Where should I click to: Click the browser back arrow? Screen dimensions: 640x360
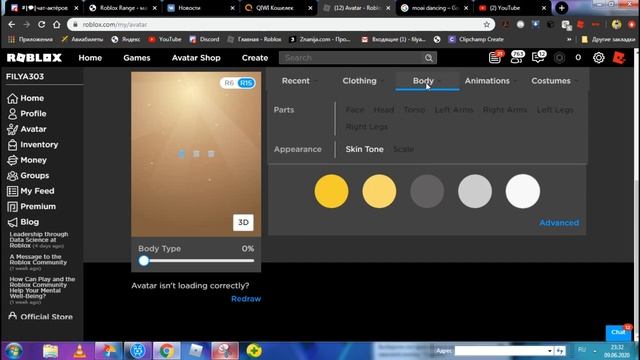coord(11,24)
